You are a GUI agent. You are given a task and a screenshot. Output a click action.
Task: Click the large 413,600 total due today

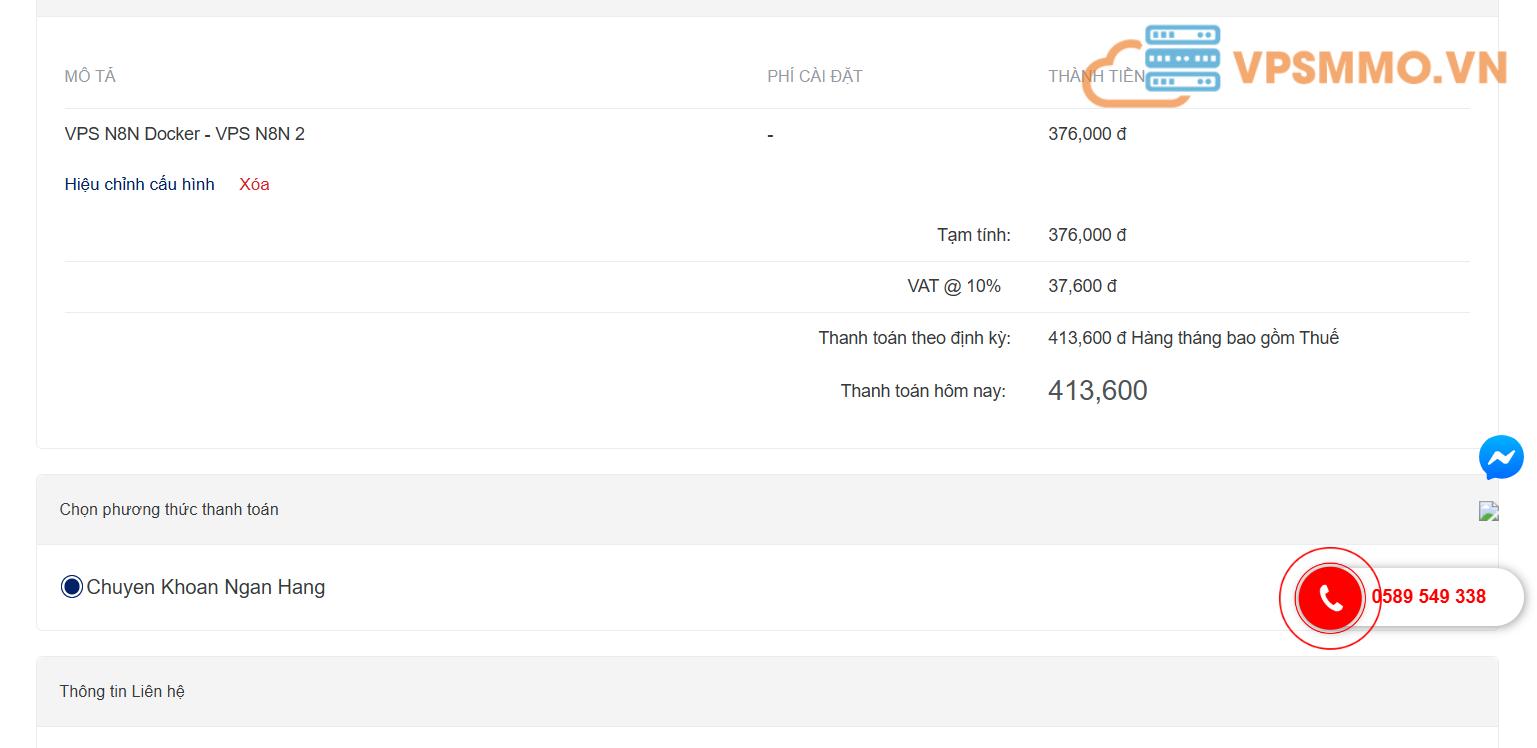pyautogui.click(x=1097, y=391)
